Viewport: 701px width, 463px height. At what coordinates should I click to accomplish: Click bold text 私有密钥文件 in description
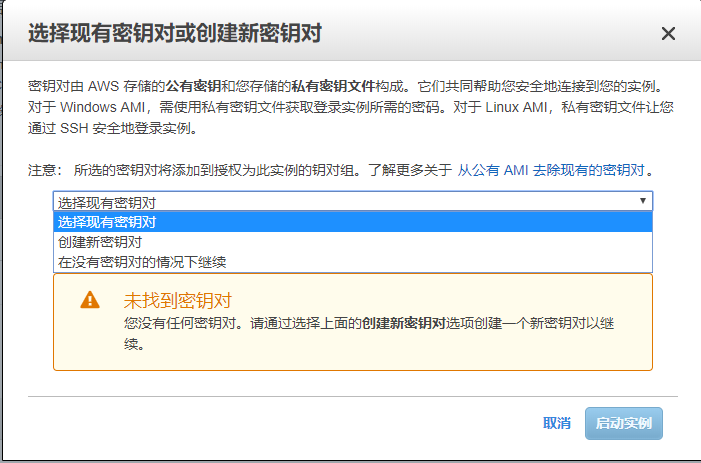coord(333,86)
